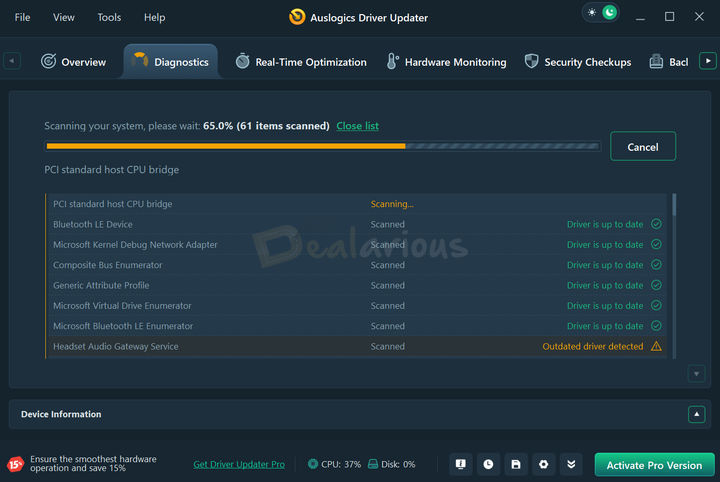Expand the Device Information panel

click(x=697, y=414)
